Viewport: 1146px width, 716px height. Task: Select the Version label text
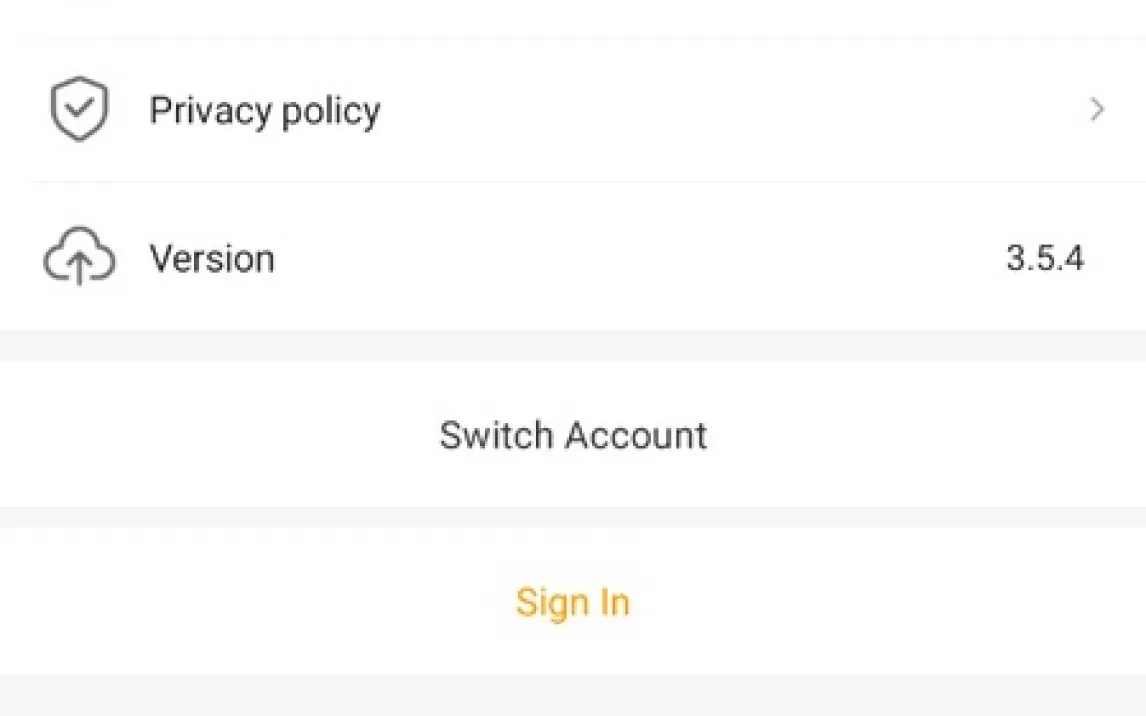[212, 259]
